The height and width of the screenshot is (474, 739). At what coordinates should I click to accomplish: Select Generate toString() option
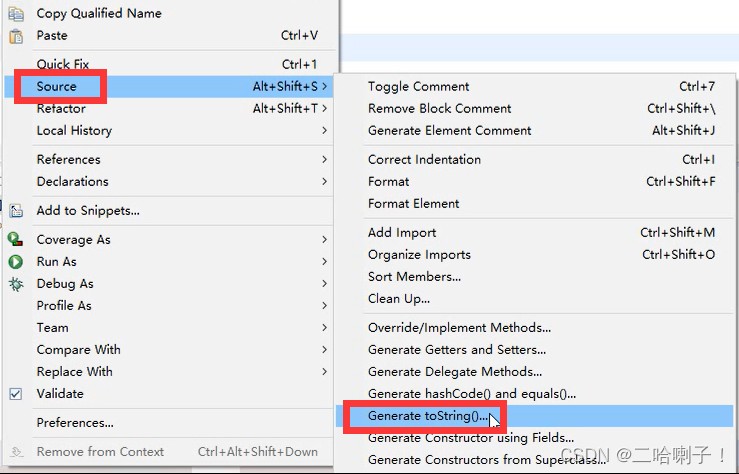click(x=428, y=416)
